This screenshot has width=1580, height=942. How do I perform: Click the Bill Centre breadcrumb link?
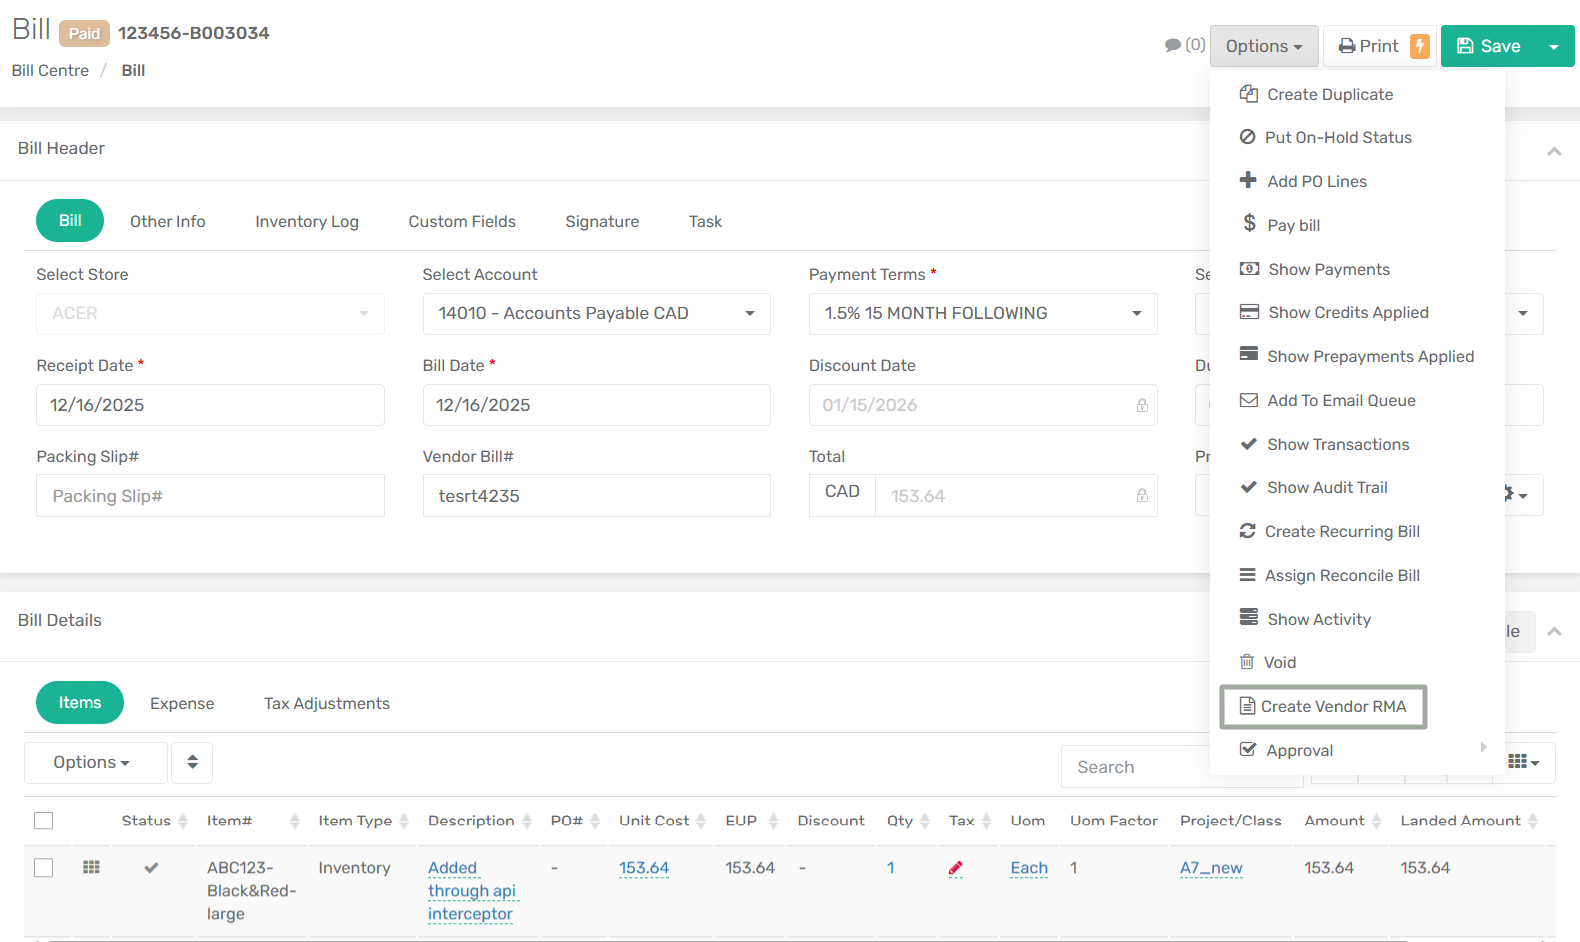(x=50, y=71)
